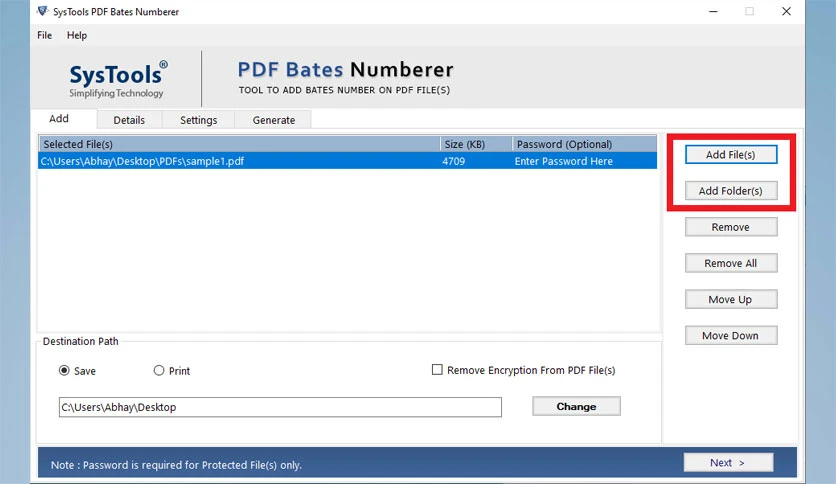Screen dimensions: 836x484
Task: Click the destination path input field
Action: point(280,407)
